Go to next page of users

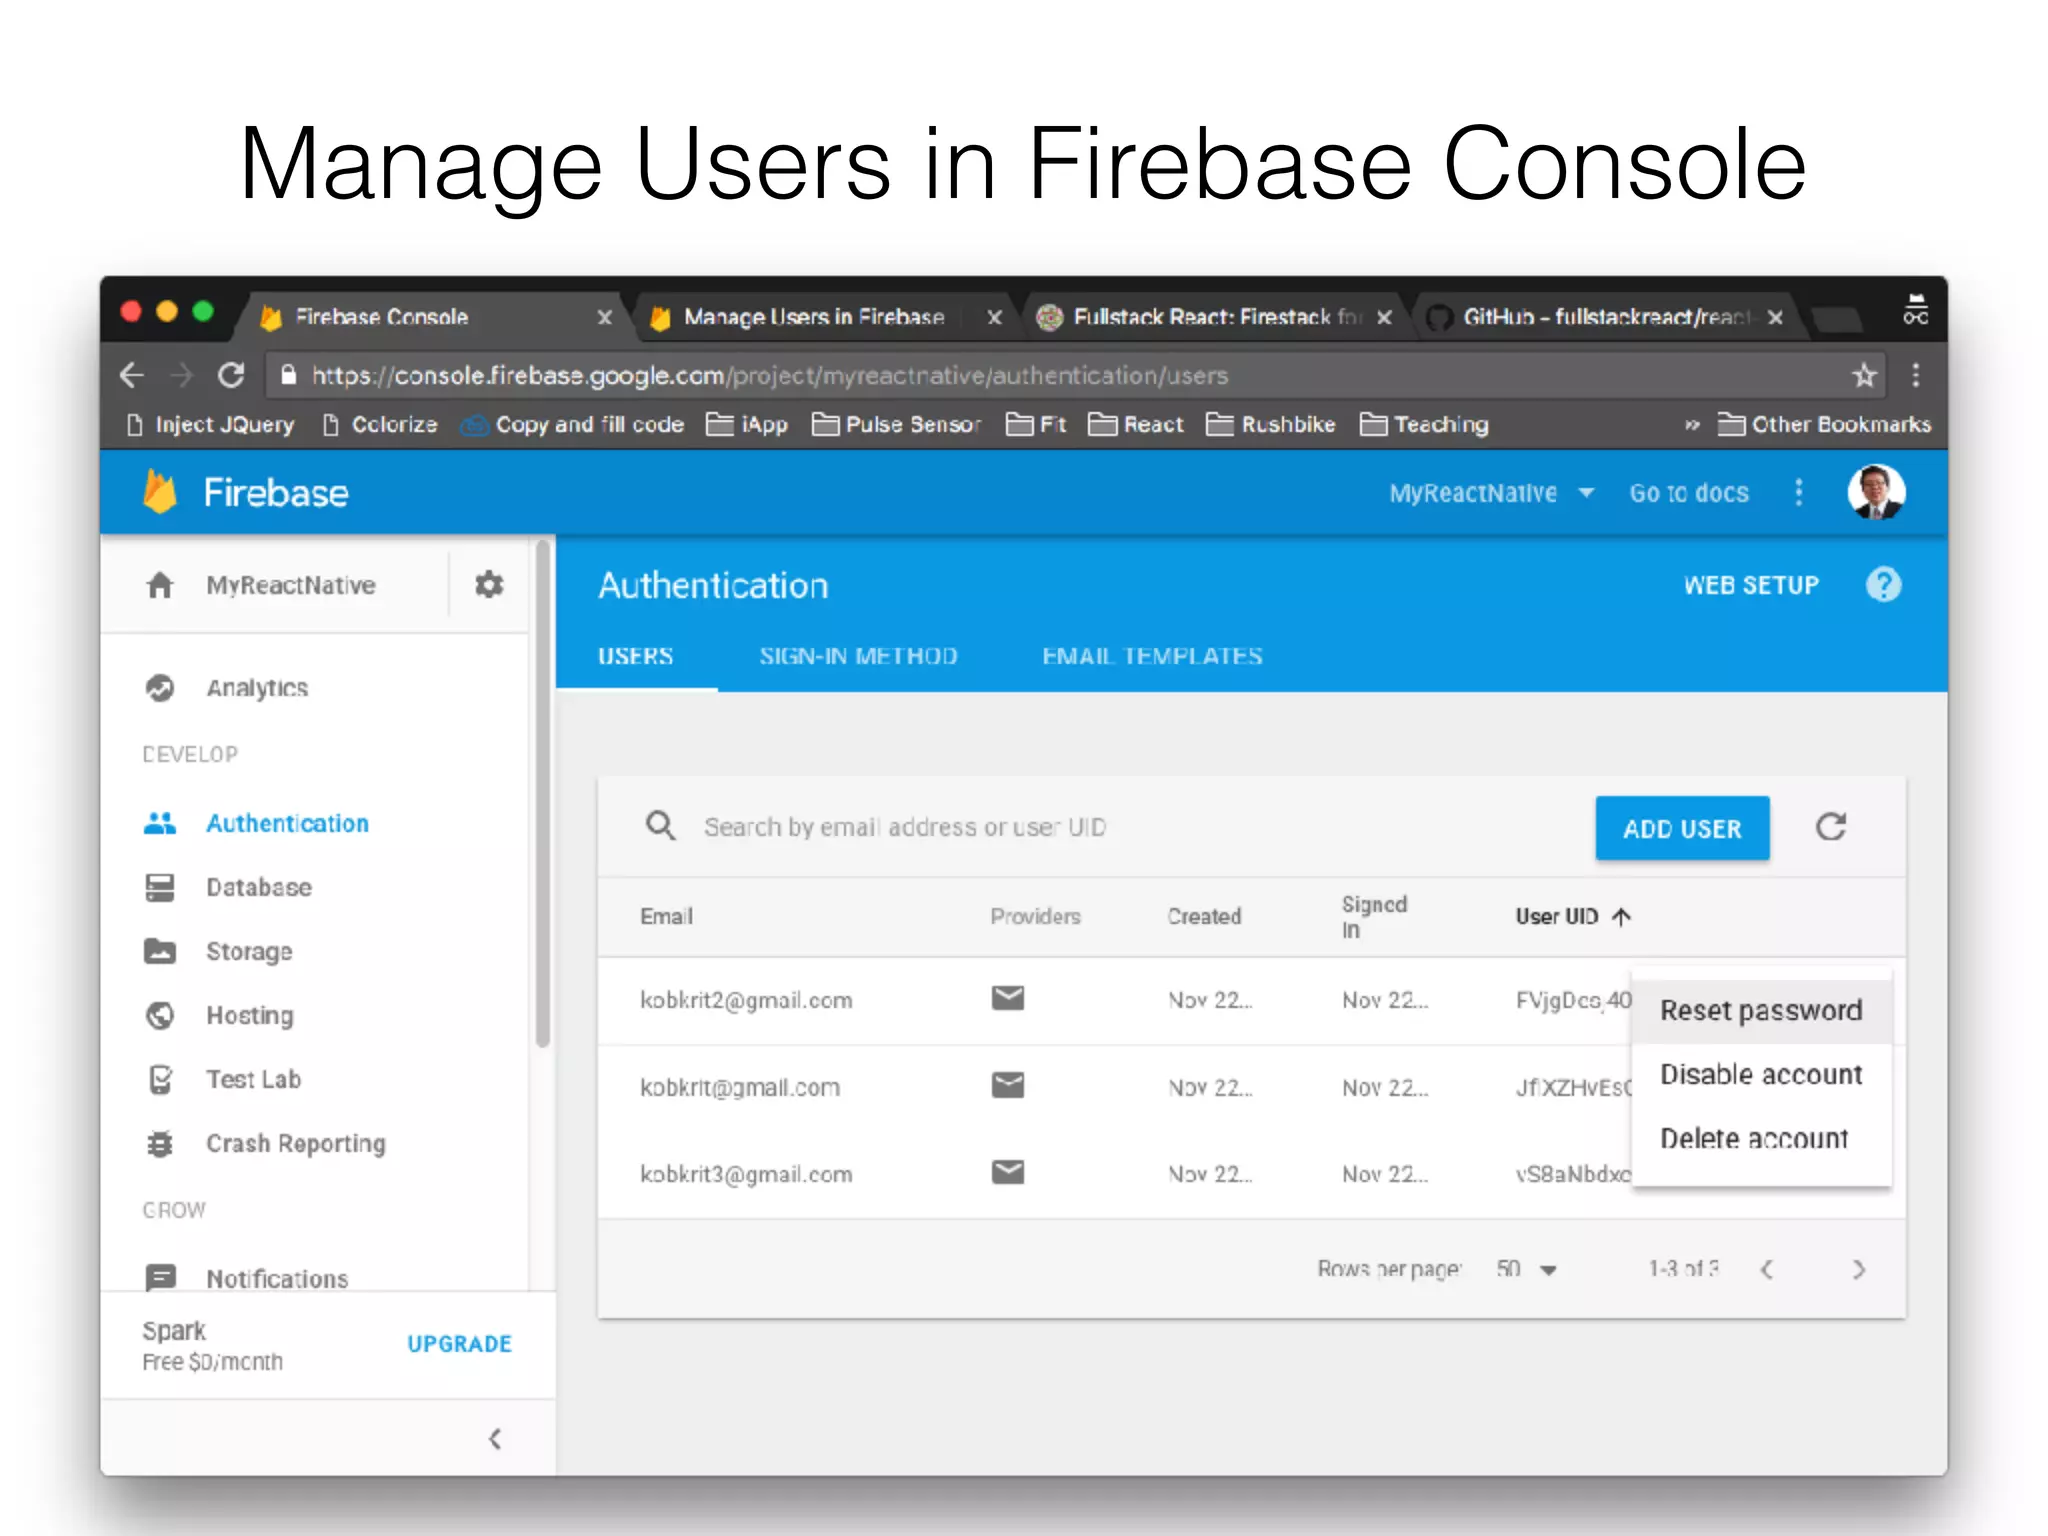pos(1859,1269)
